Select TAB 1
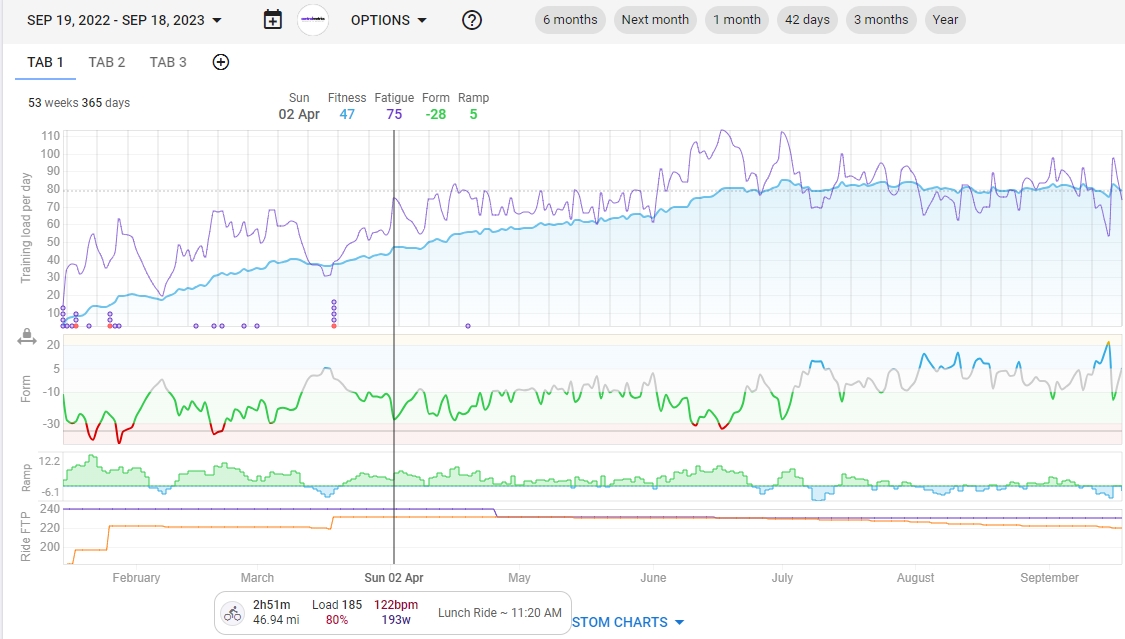The image size is (1125, 639). coord(45,62)
